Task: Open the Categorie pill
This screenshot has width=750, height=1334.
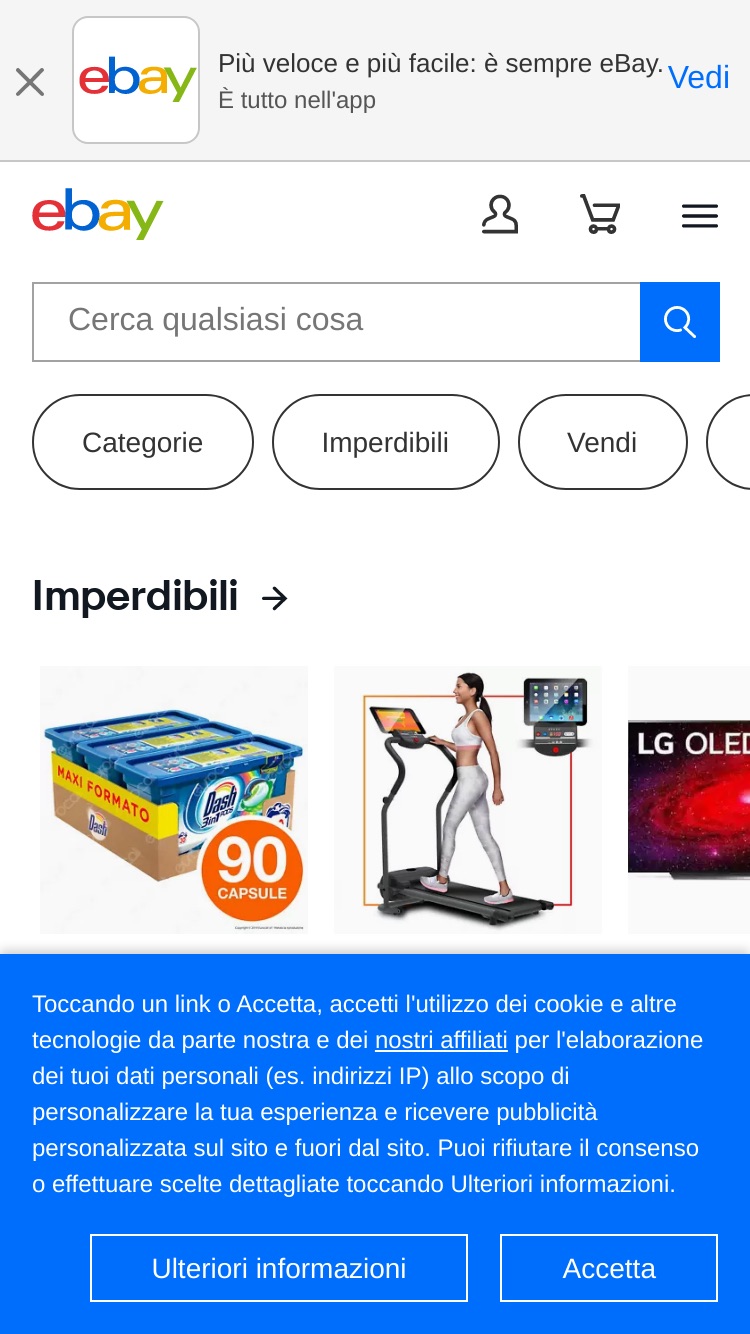Action: click(x=143, y=442)
